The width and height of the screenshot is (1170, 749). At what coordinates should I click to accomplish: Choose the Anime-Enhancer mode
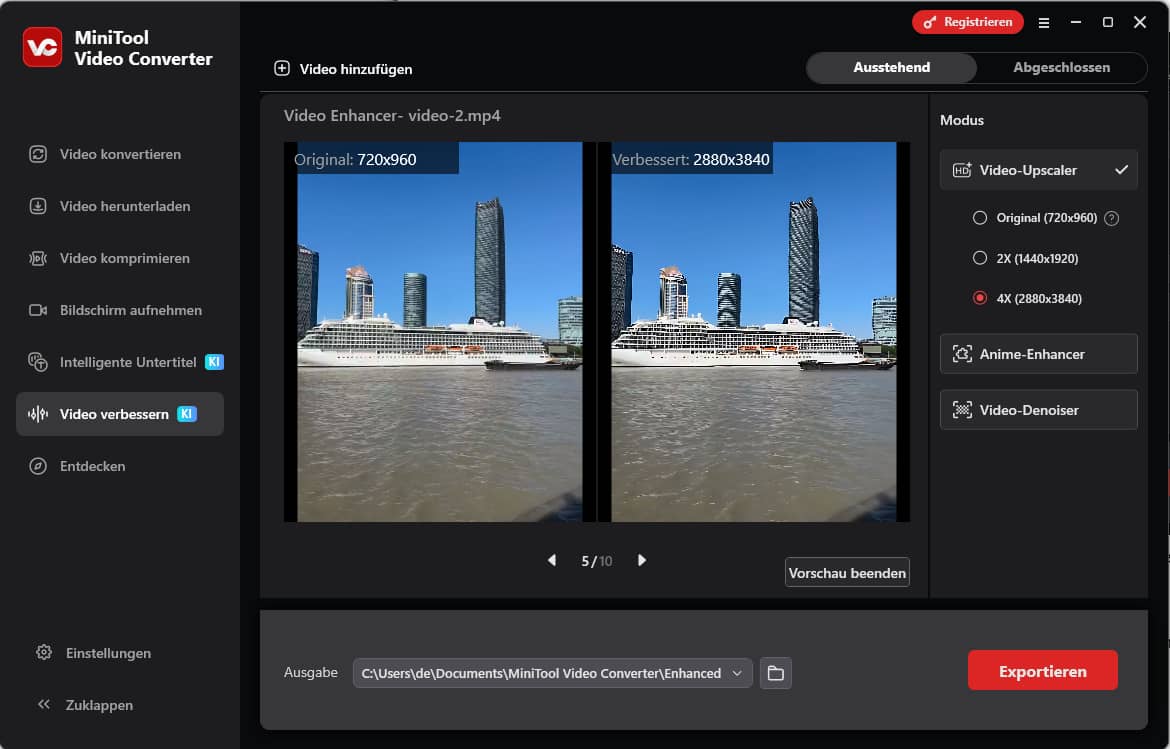coord(1039,354)
